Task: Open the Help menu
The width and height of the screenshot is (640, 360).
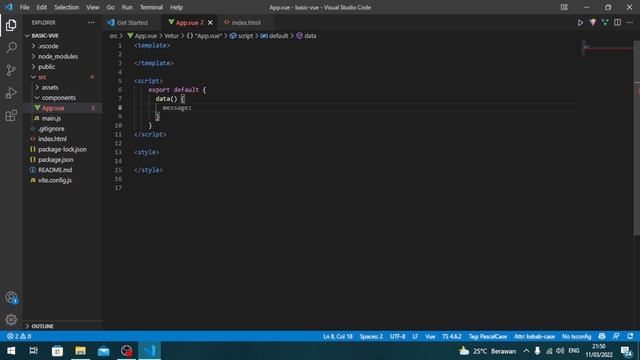Action: pos(176,7)
